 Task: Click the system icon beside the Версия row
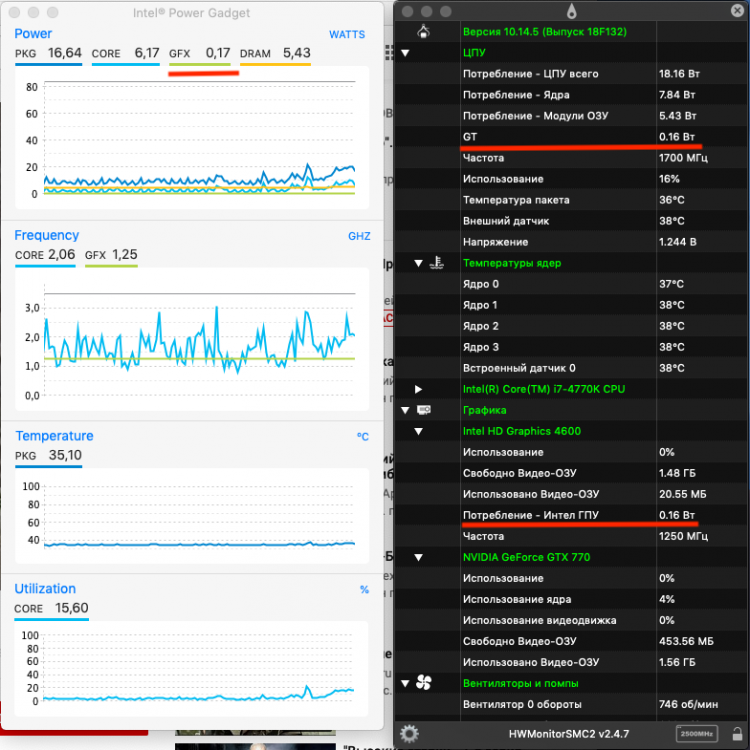[x=423, y=32]
